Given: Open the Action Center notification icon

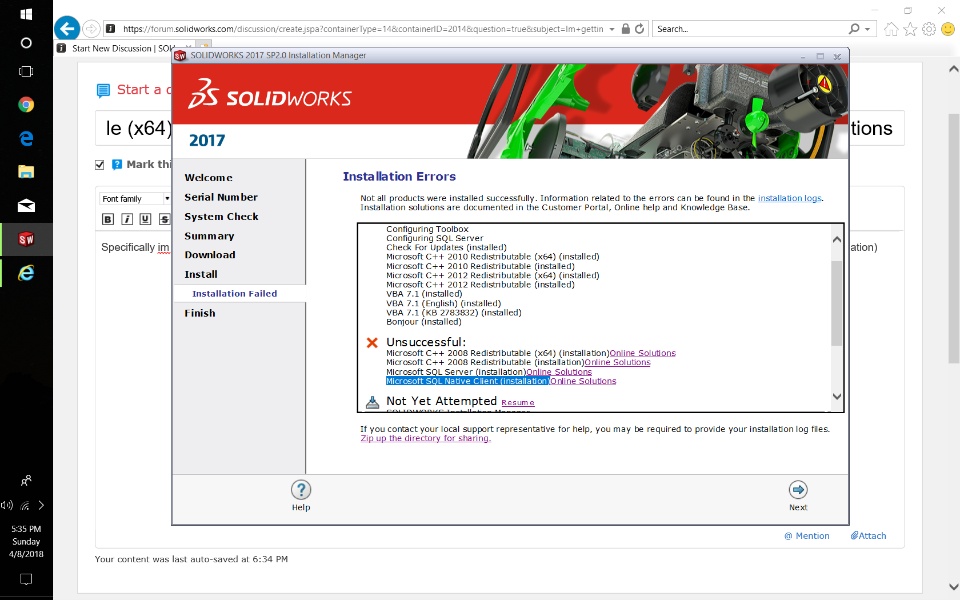Looking at the screenshot, I should click(x=26, y=579).
